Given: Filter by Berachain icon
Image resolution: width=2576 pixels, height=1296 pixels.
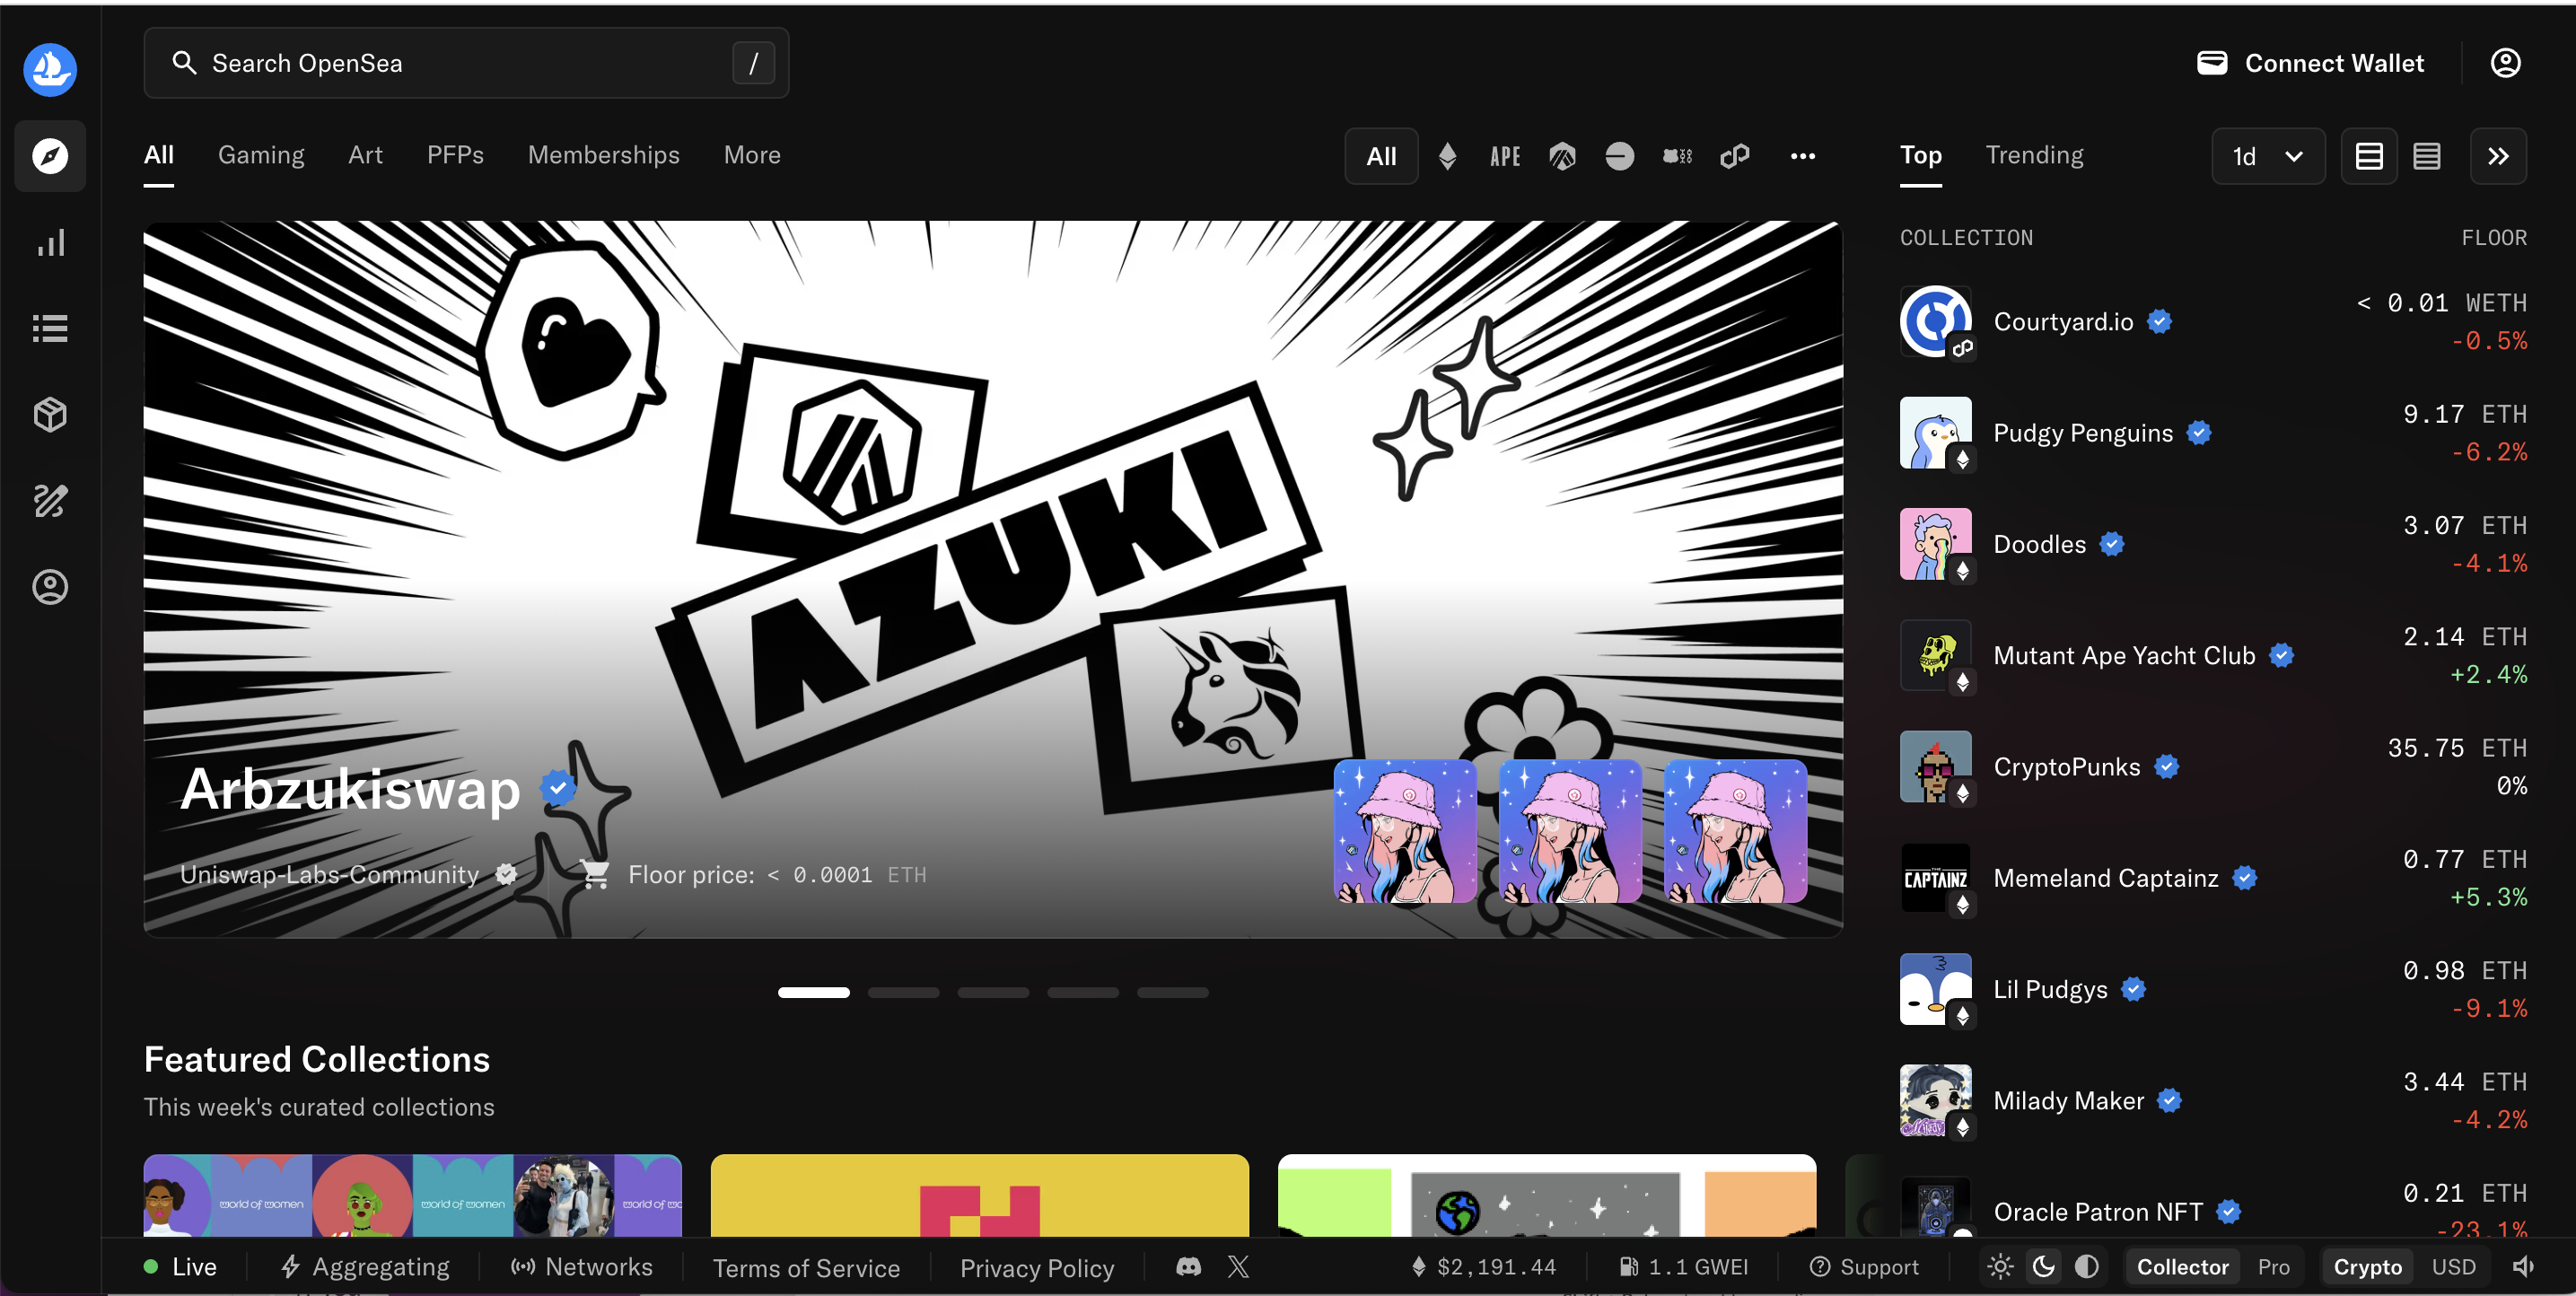Looking at the screenshot, I should click(x=1677, y=156).
